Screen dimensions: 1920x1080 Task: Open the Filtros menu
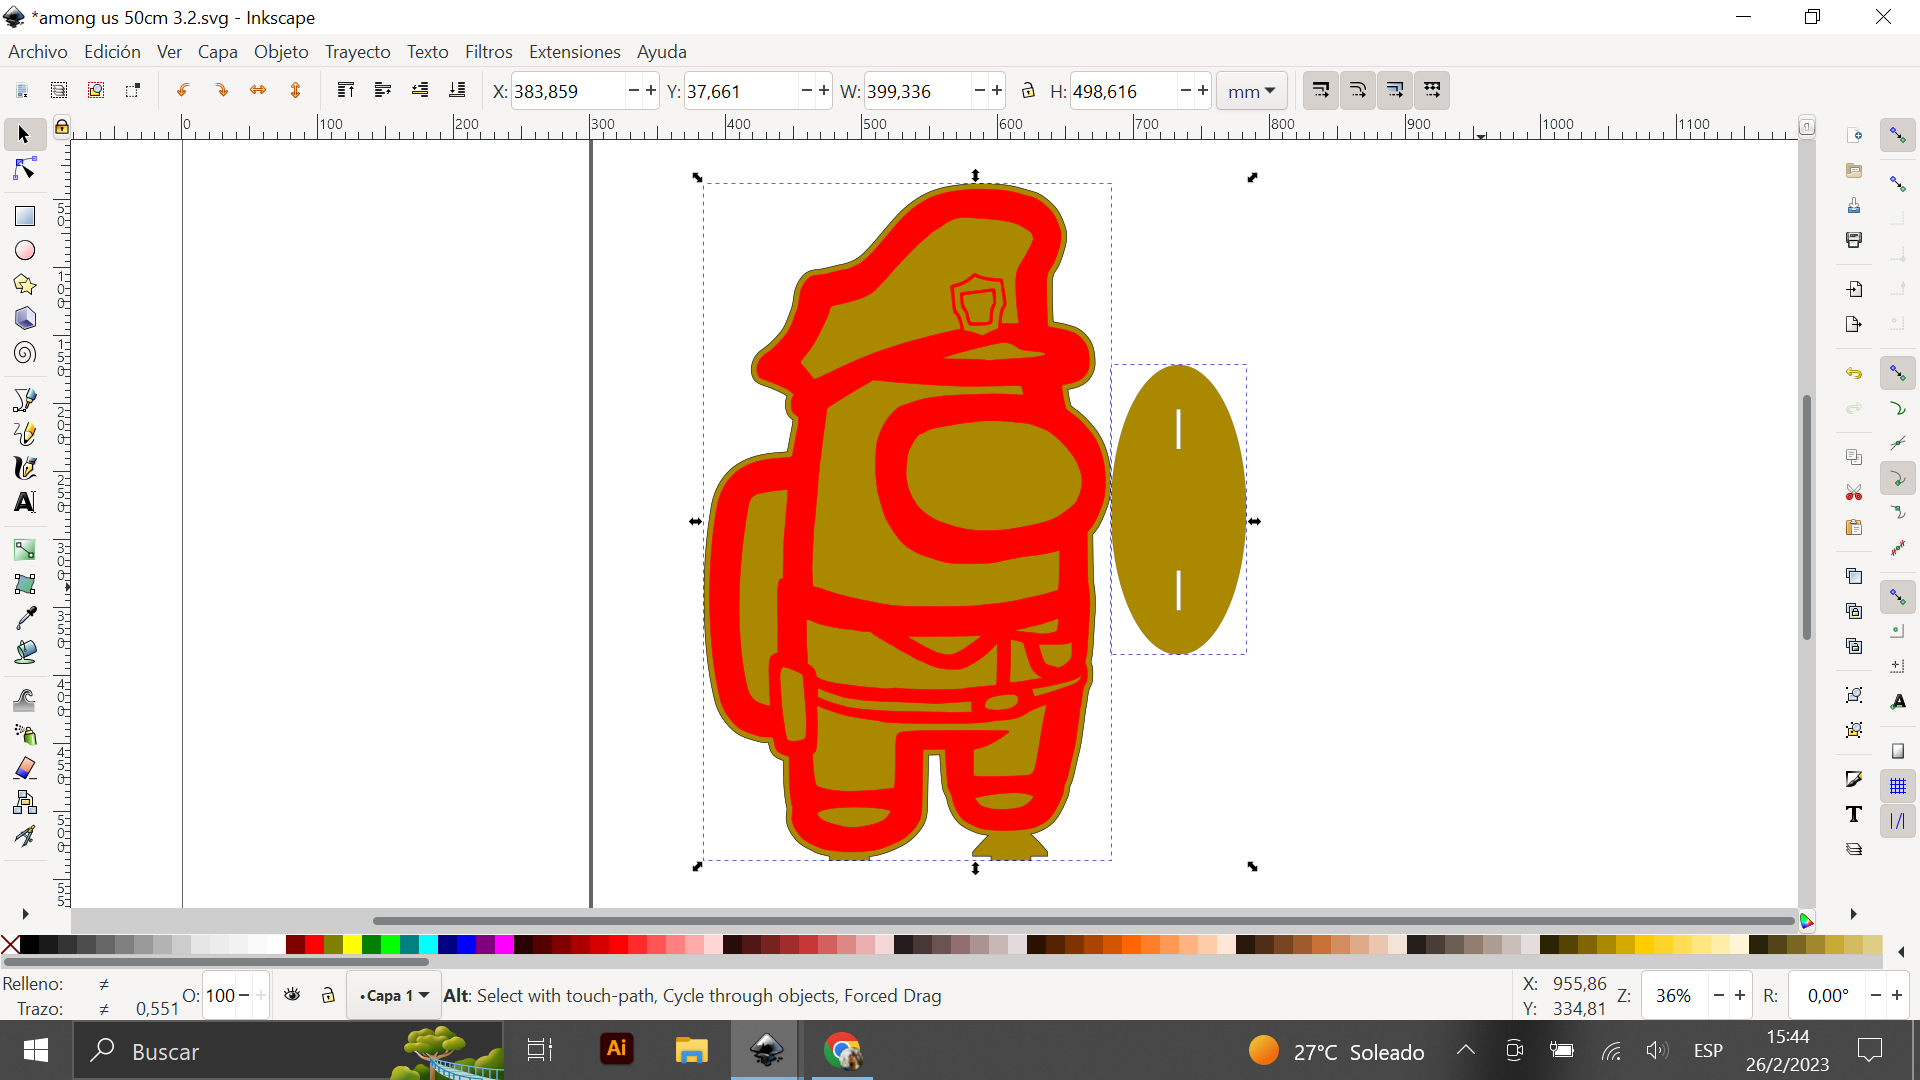click(488, 52)
